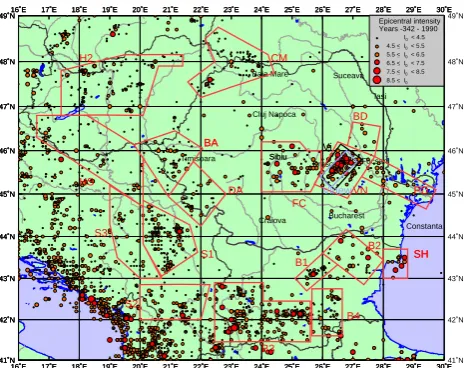Click the Suceava city label
This screenshot has height=368, width=465.
348,76
